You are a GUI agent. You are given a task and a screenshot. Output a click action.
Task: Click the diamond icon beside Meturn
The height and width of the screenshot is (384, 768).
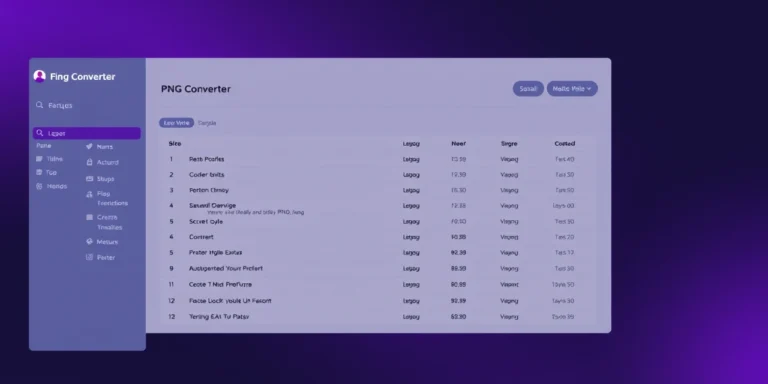(89, 241)
